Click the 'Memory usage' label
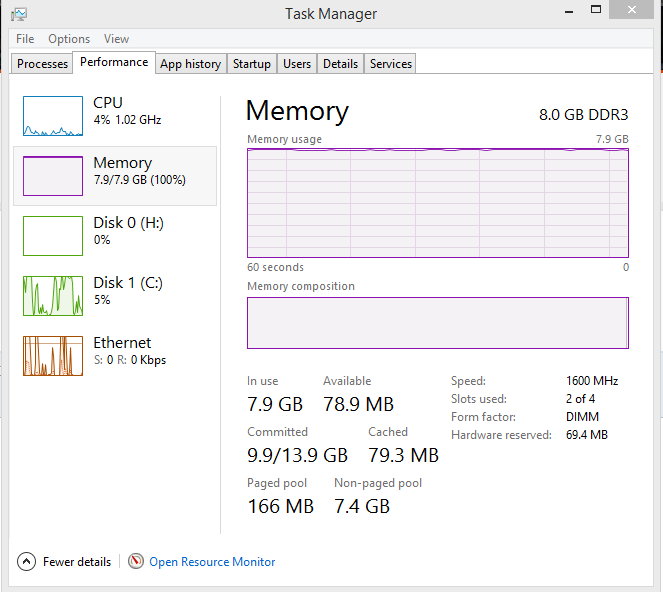 pyautogui.click(x=285, y=139)
